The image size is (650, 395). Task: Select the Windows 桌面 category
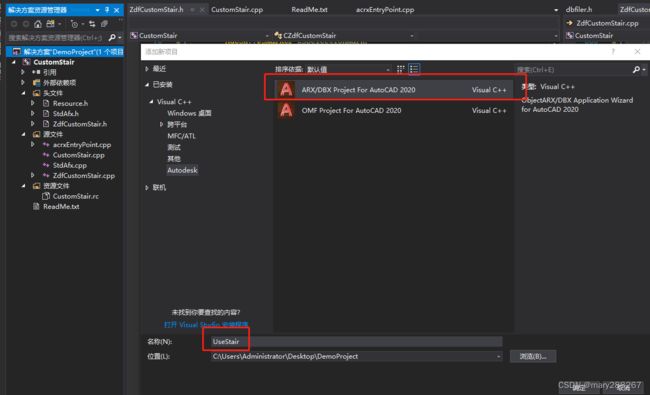[189, 113]
